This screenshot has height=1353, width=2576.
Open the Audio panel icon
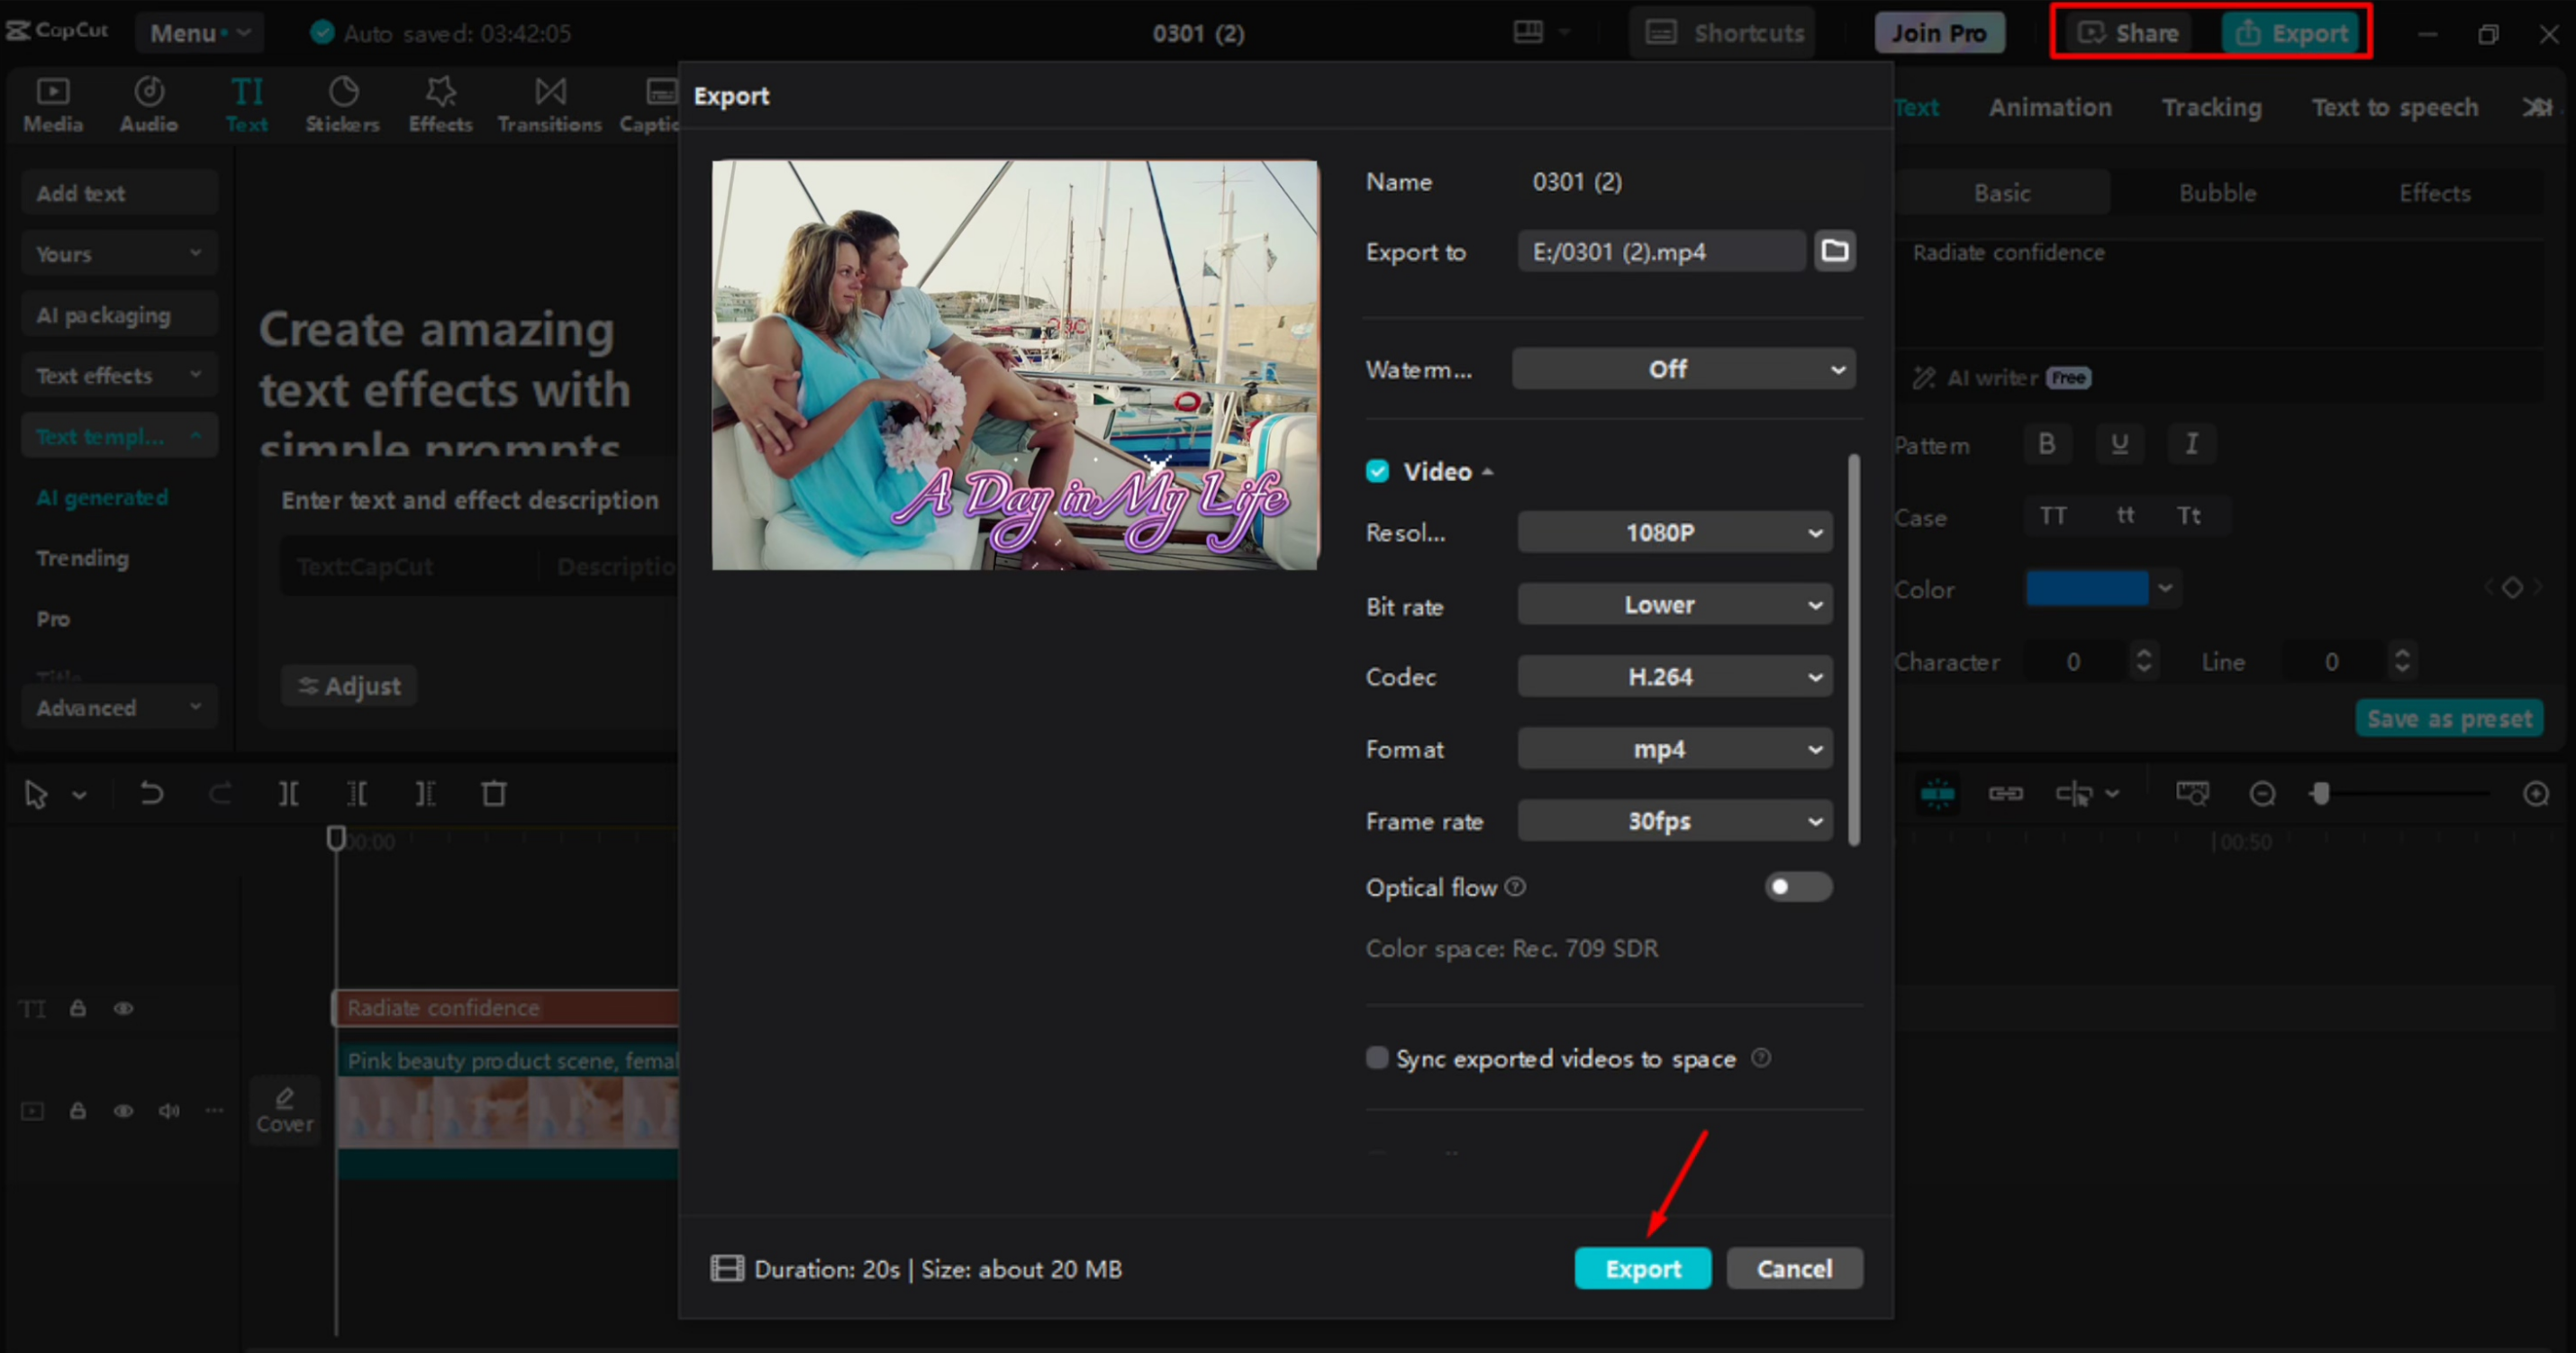point(149,104)
